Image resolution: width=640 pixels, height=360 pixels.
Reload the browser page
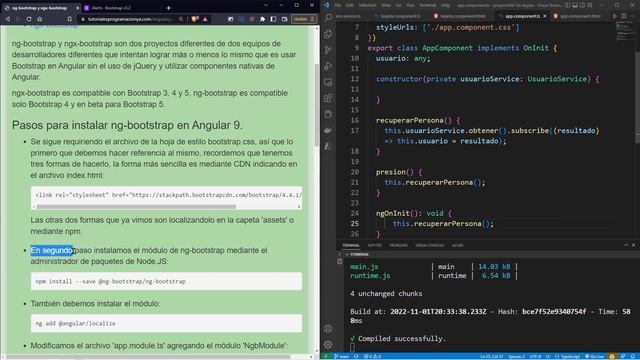tap(29, 19)
